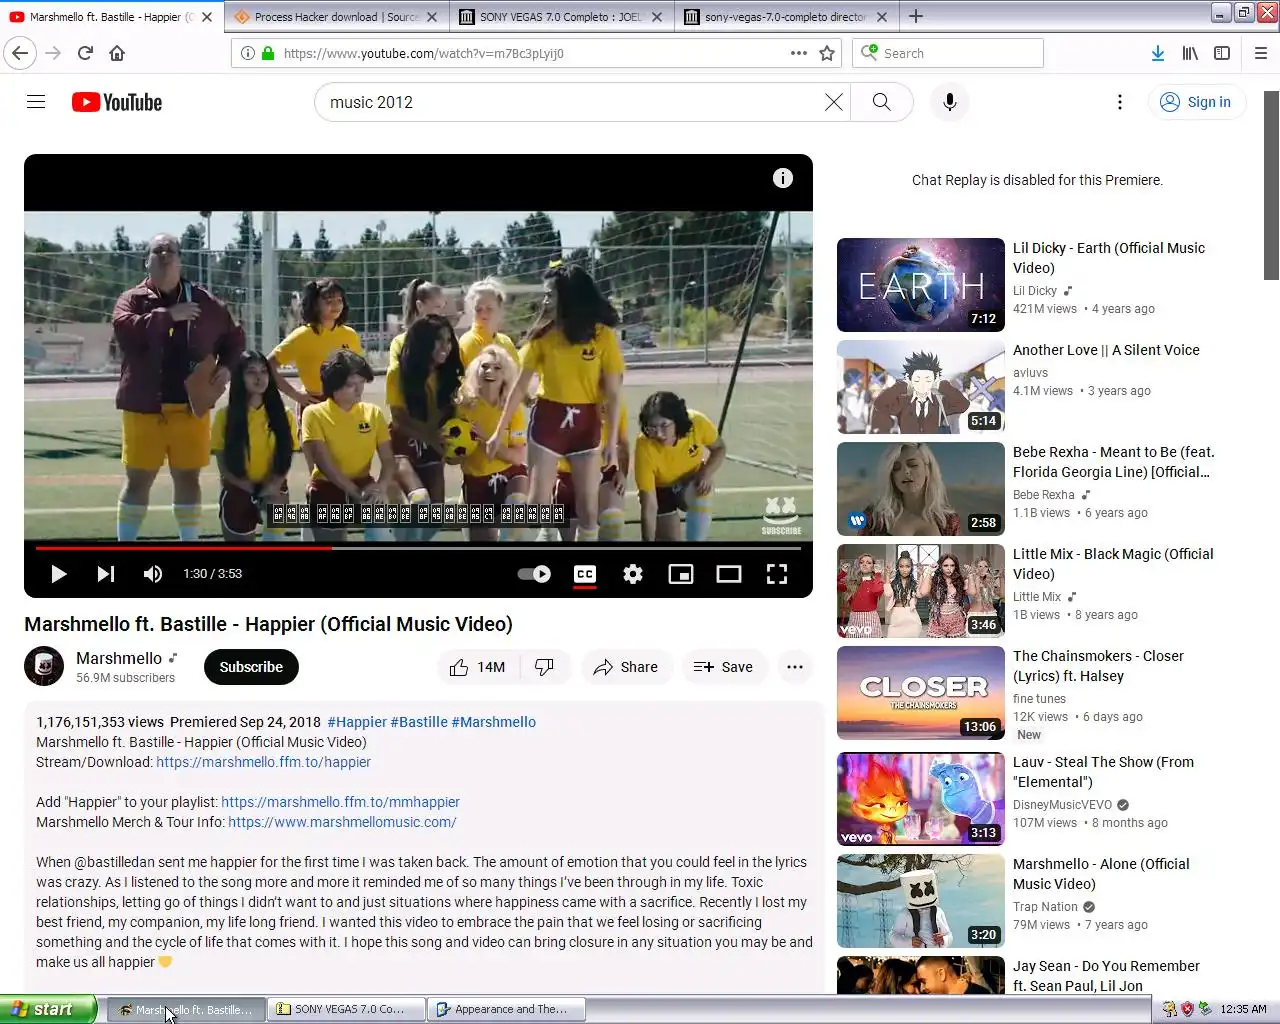Viewport: 1280px width, 1024px height.
Task: Open a new browser tab
Action: 916,17
